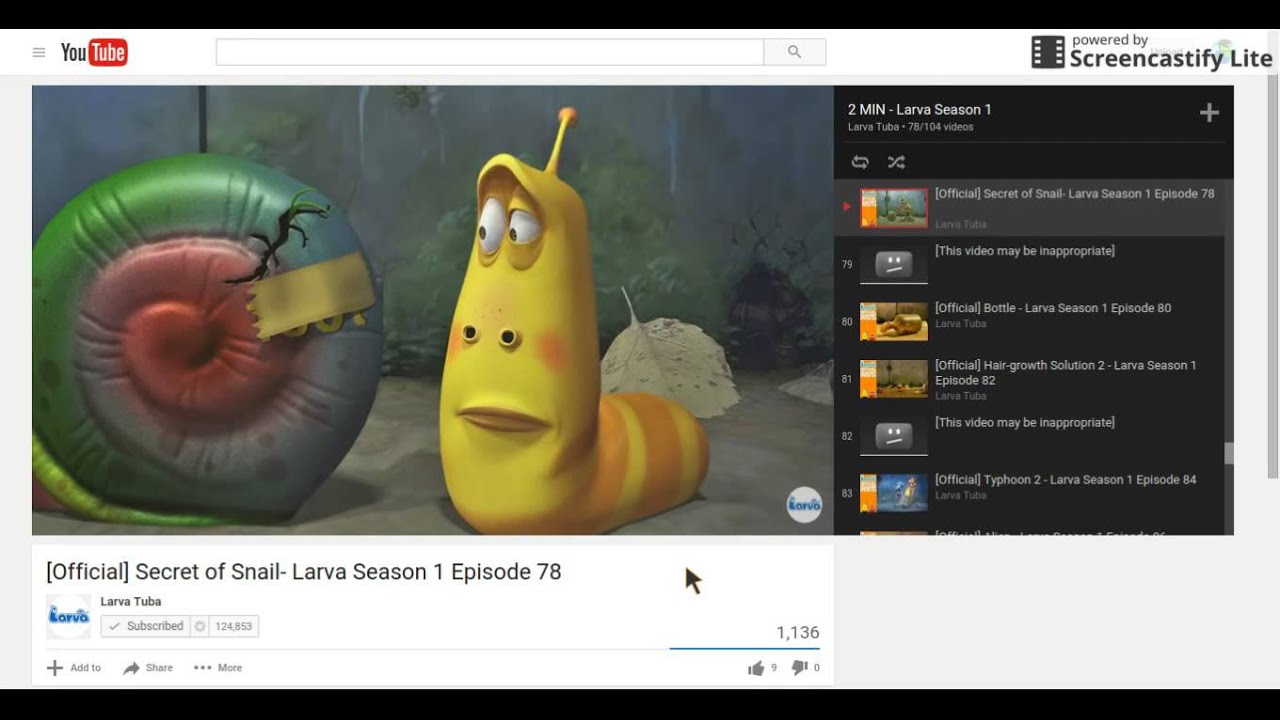The width and height of the screenshot is (1280, 720).
Task: Open Secret of Snail Episode 78 playlist title
Action: pyautogui.click(x=1074, y=194)
